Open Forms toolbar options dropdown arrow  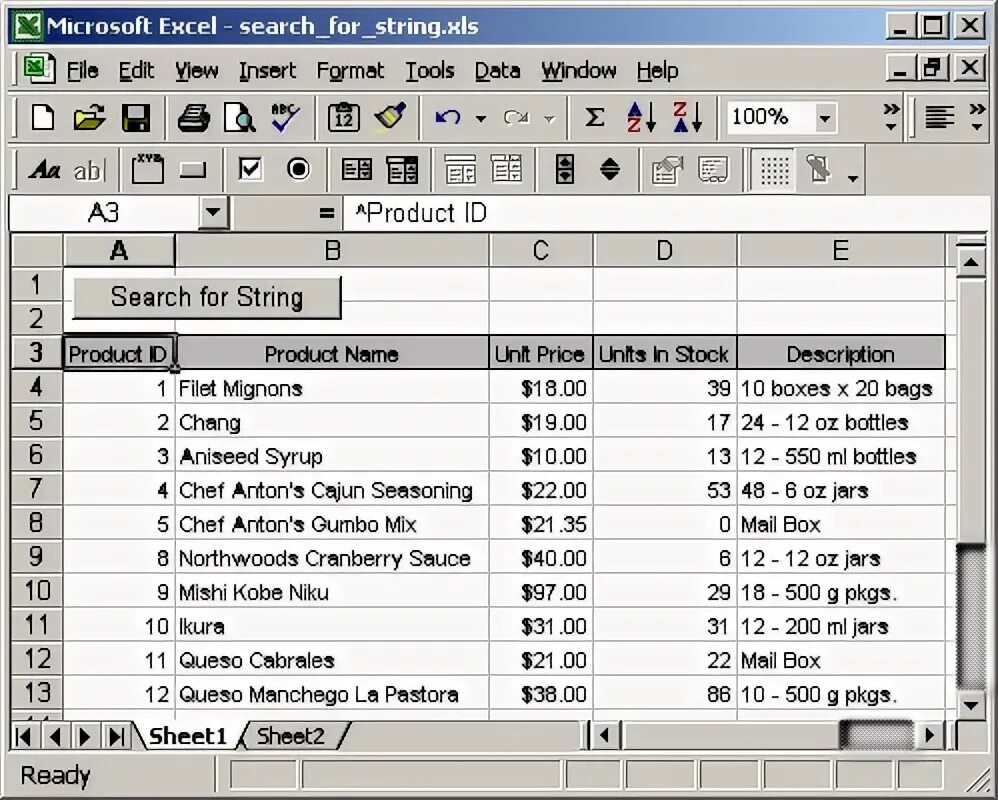click(x=853, y=179)
